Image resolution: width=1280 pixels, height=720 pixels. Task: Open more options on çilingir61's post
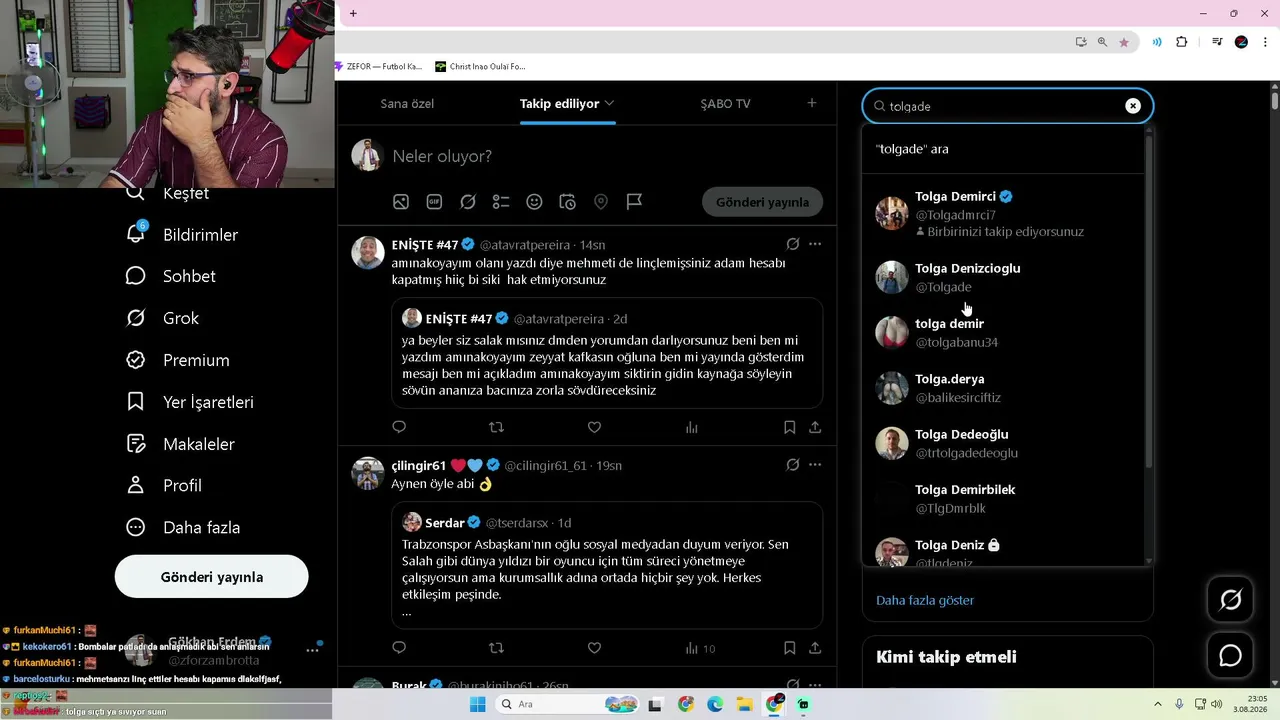click(x=815, y=465)
